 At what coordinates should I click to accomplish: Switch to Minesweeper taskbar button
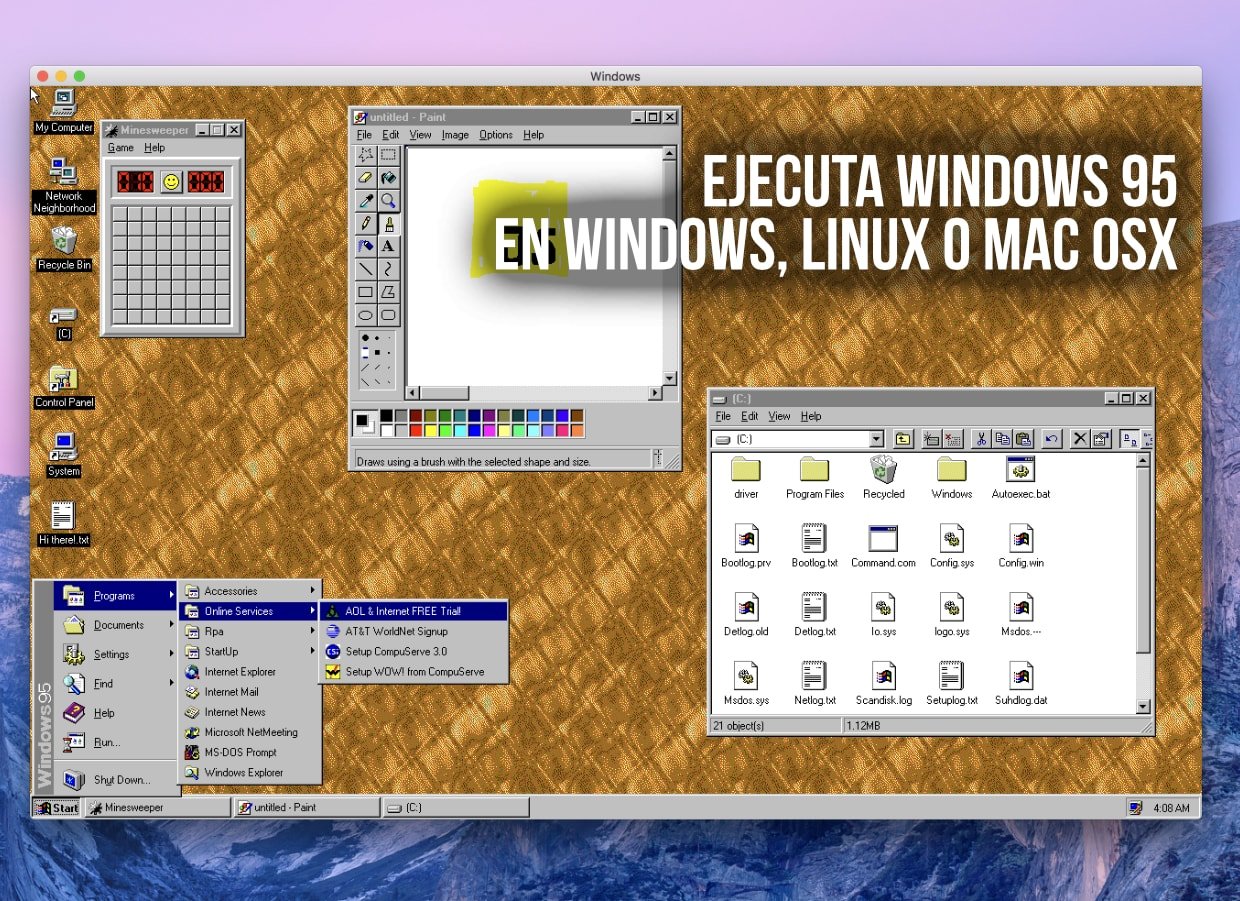click(156, 808)
